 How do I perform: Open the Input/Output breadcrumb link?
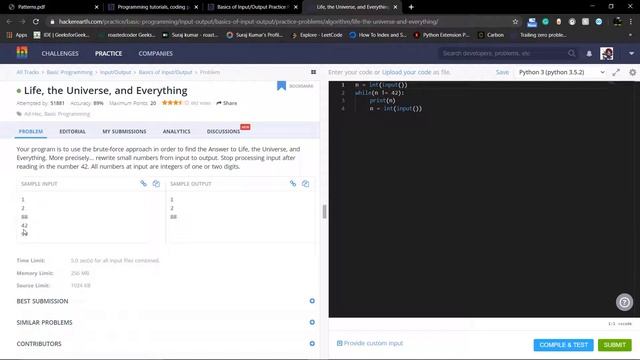pyautogui.click(x=116, y=72)
